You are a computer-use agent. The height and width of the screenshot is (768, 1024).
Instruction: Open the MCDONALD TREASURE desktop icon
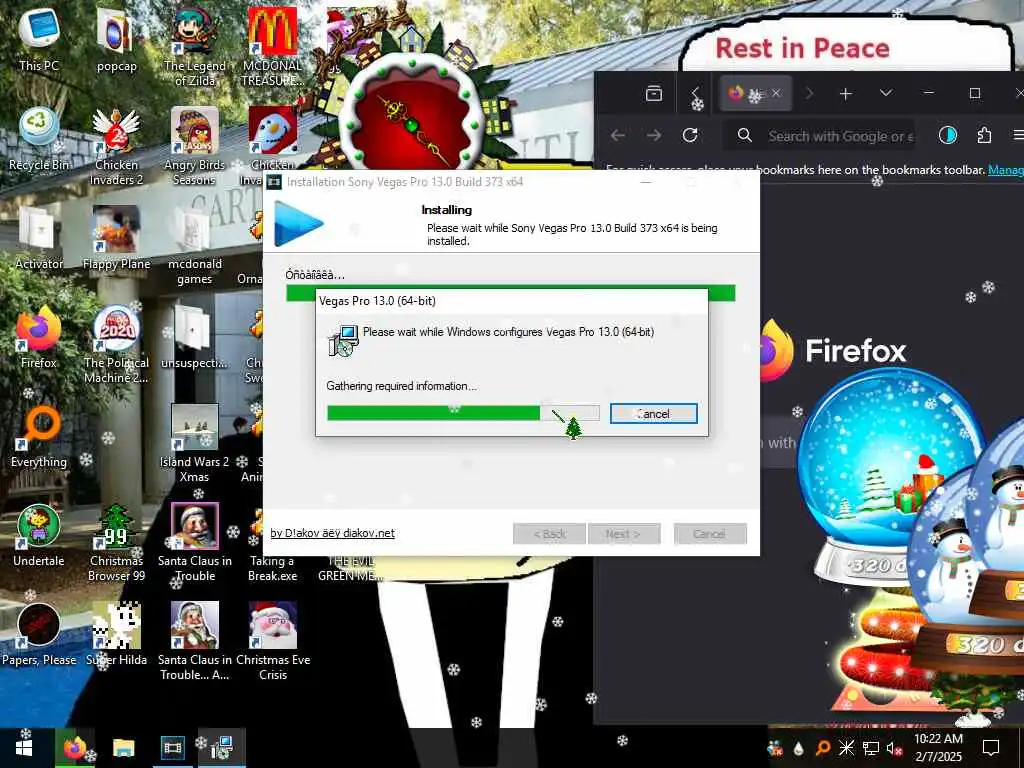(x=272, y=46)
